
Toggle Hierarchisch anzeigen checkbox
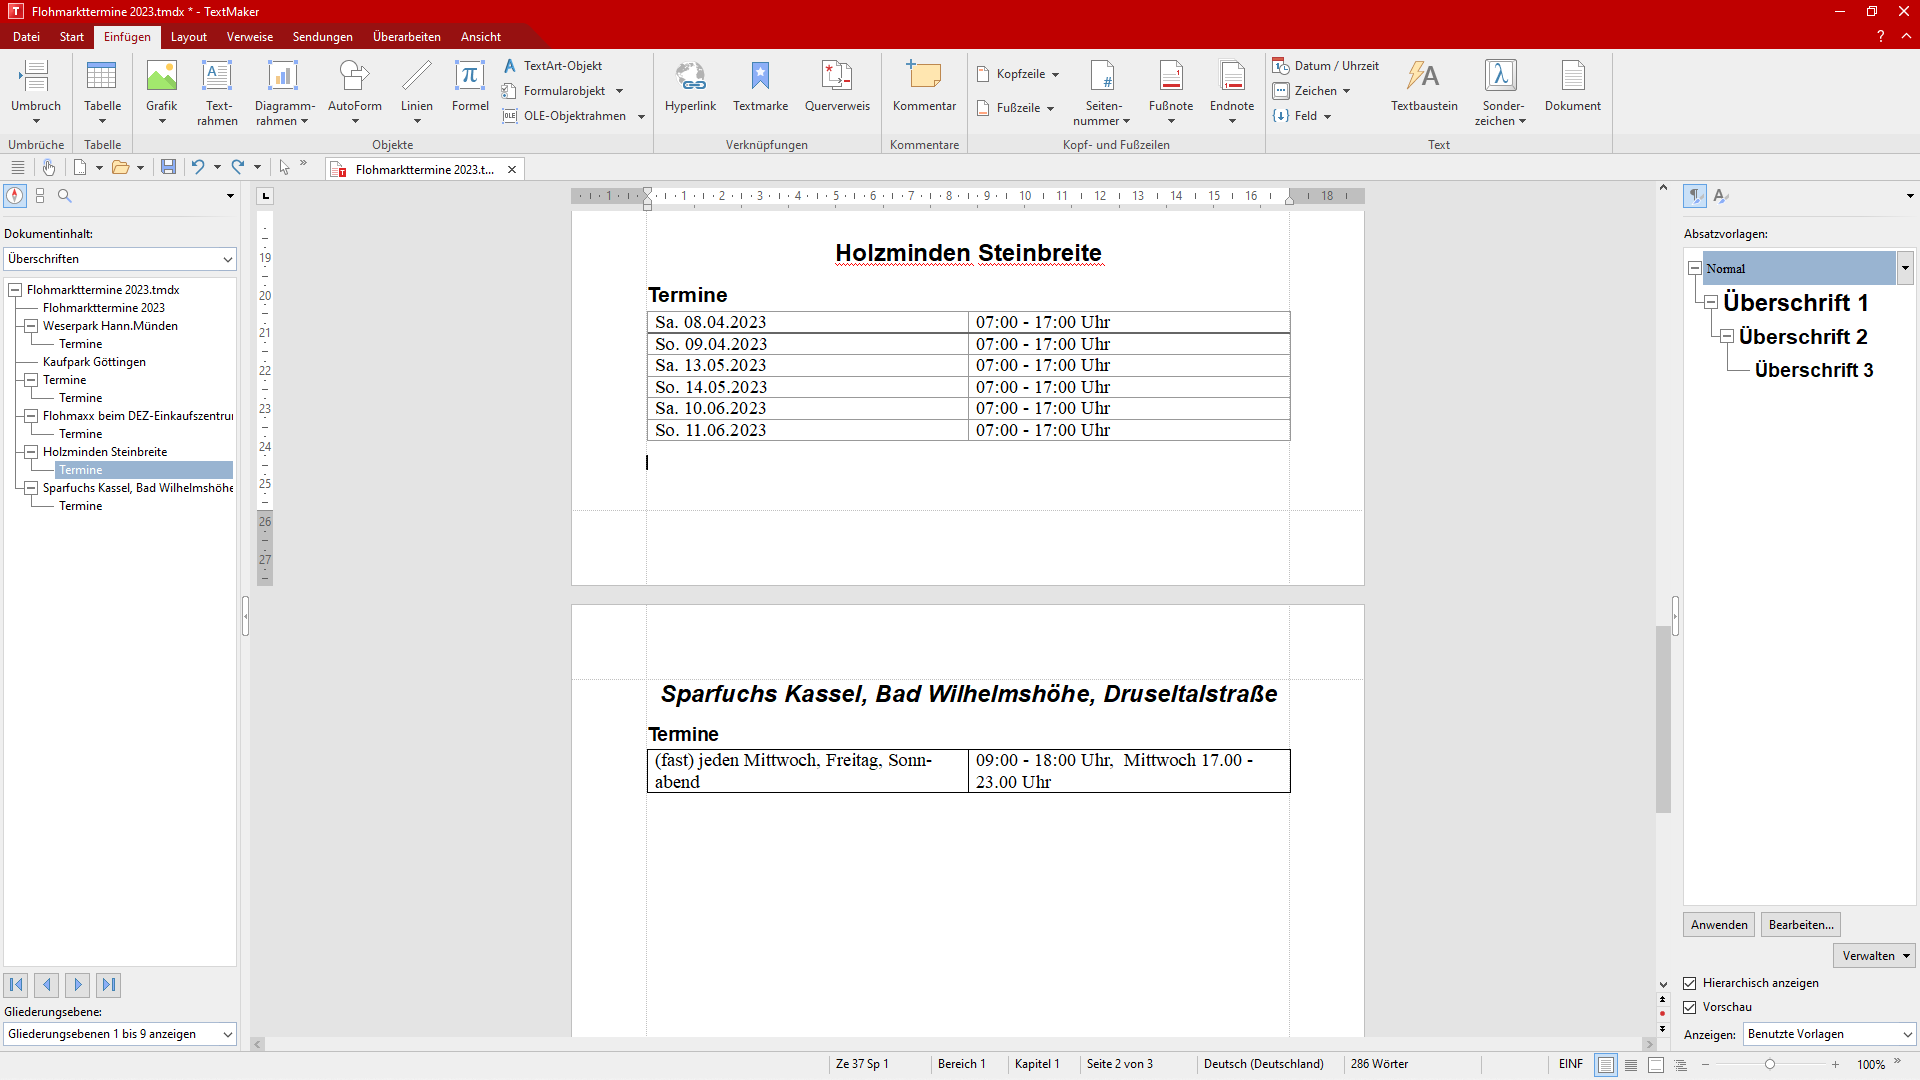1690,983
